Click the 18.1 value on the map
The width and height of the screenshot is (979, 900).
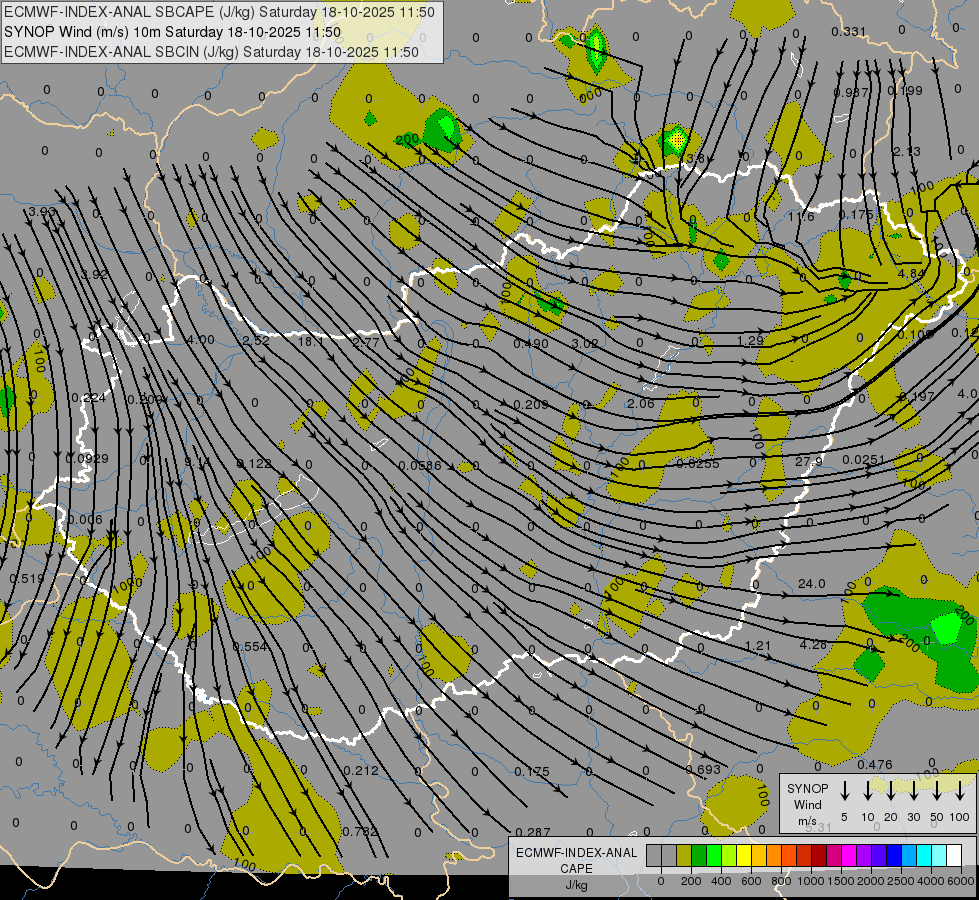click(311, 342)
